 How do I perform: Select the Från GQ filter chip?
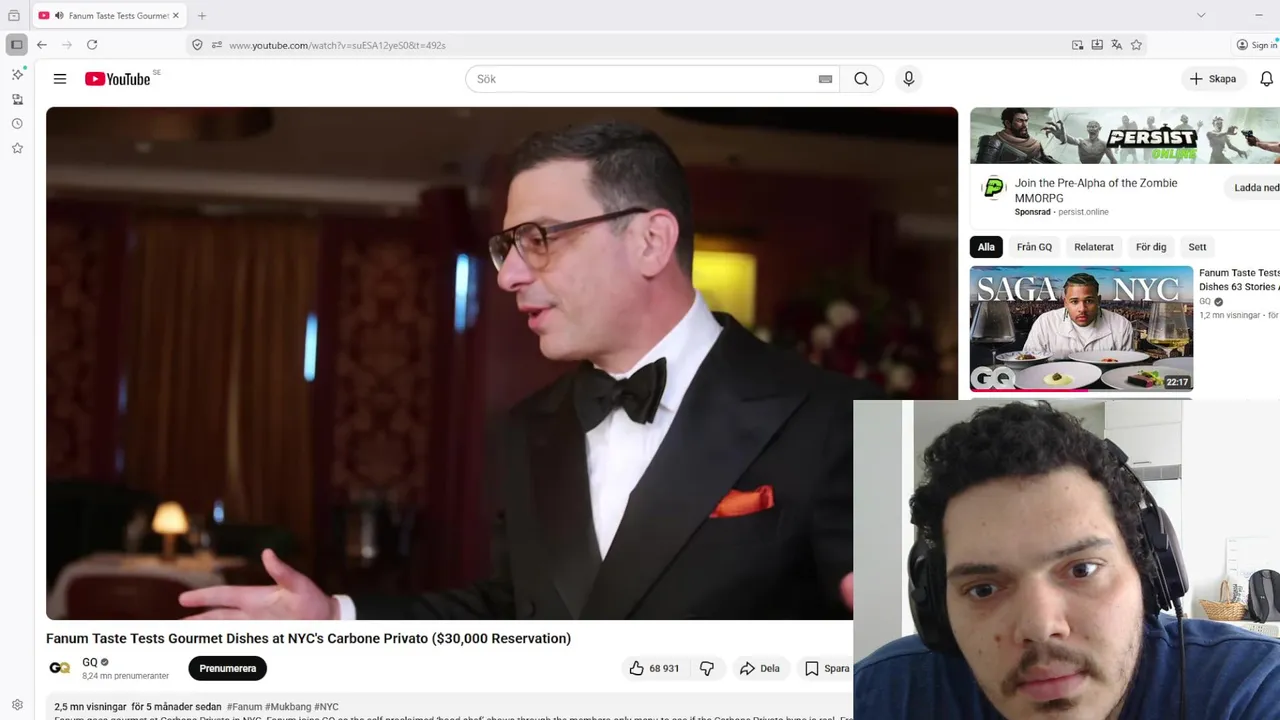pos(1034,247)
